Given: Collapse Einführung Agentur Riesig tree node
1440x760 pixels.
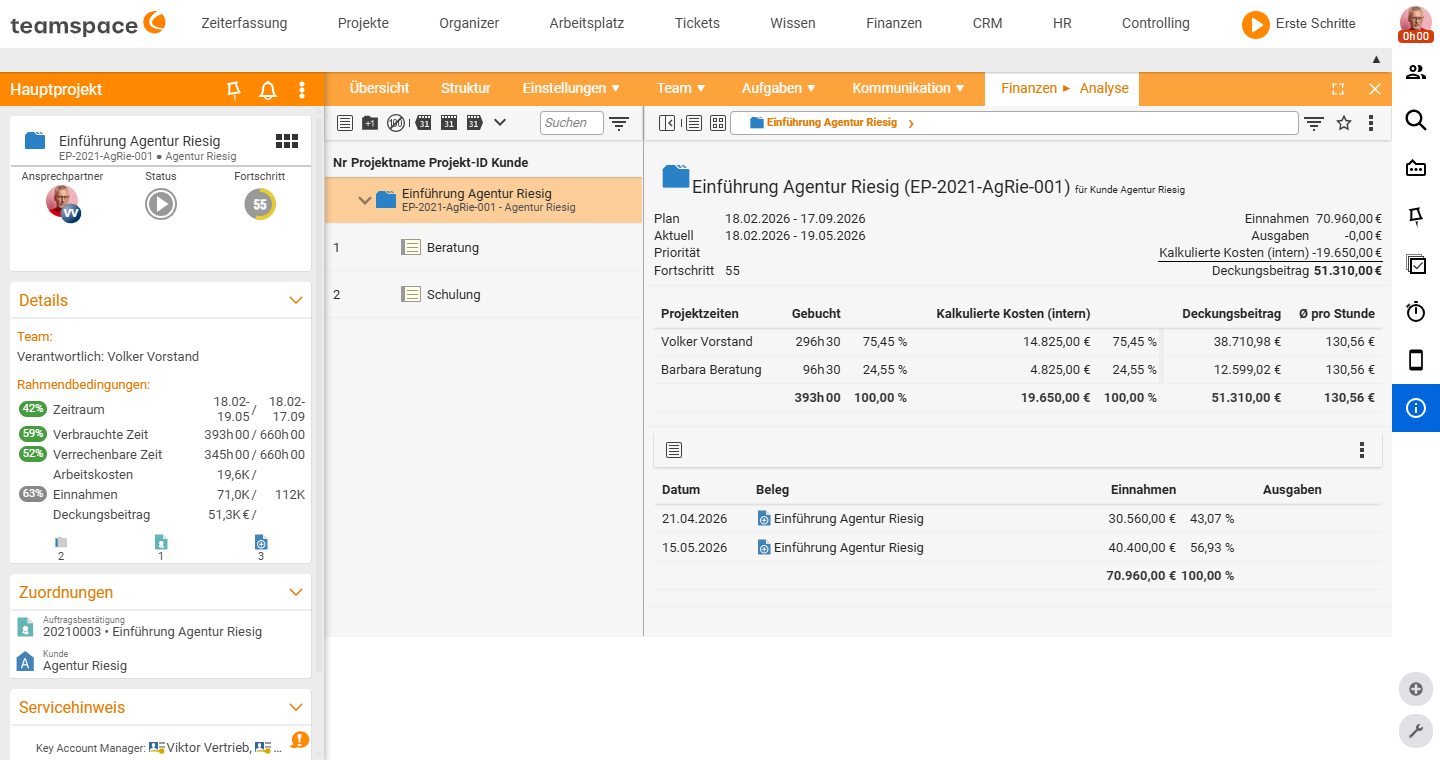Looking at the screenshot, I should tap(364, 201).
